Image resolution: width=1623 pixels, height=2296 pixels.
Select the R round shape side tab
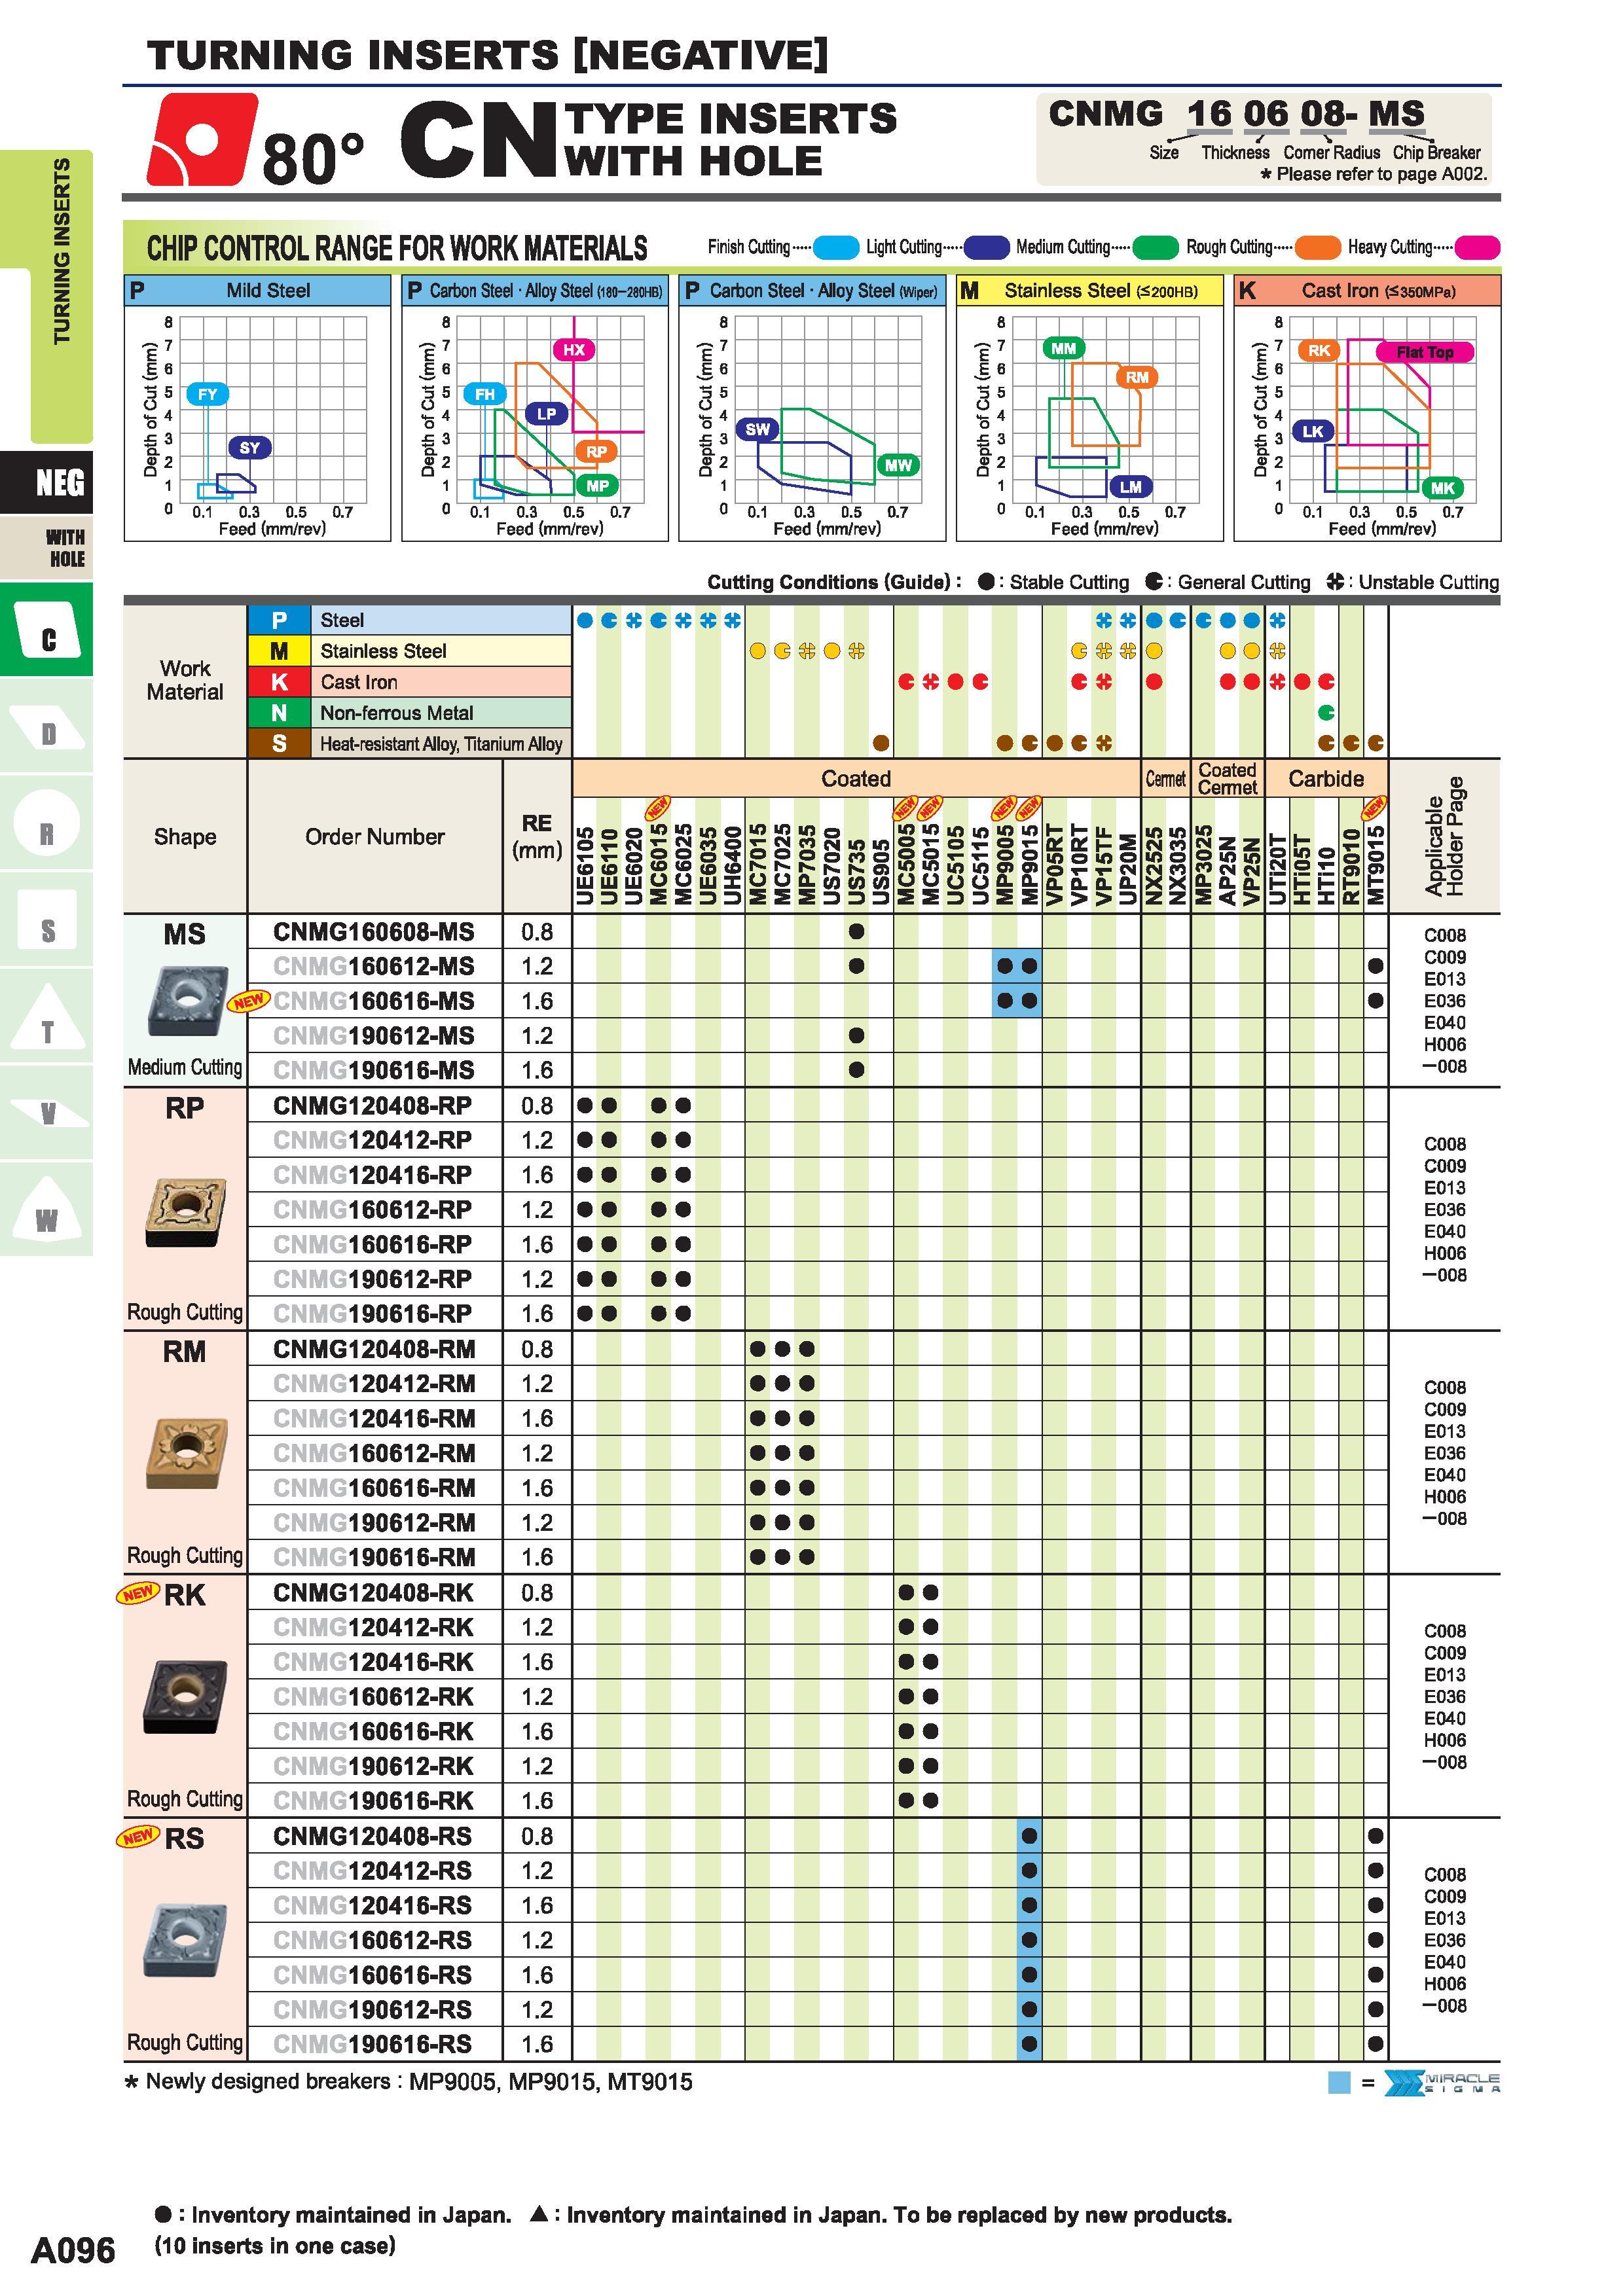pos(46,822)
